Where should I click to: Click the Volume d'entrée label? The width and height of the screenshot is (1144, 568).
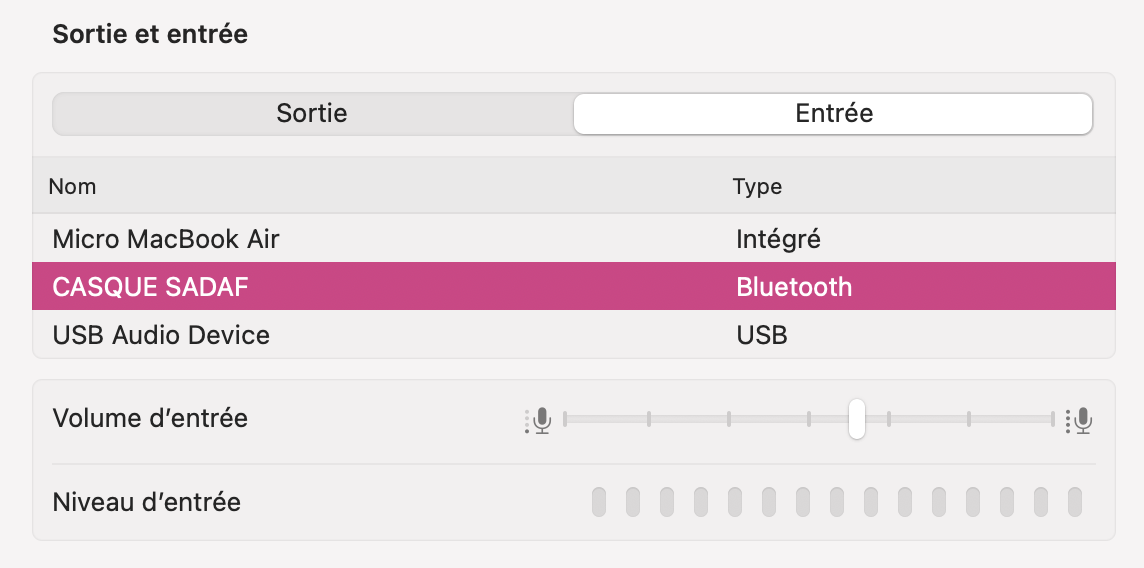150,418
